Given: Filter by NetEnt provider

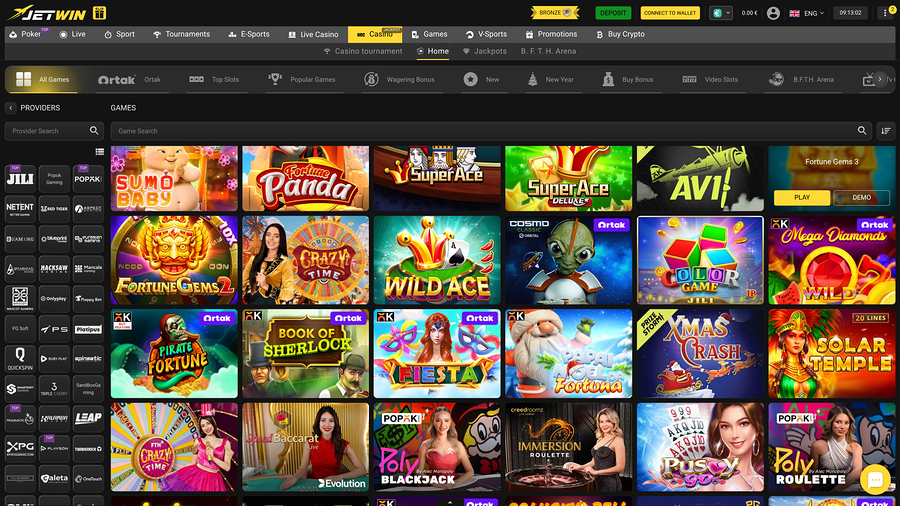Looking at the screenshot, I should 20,209.
